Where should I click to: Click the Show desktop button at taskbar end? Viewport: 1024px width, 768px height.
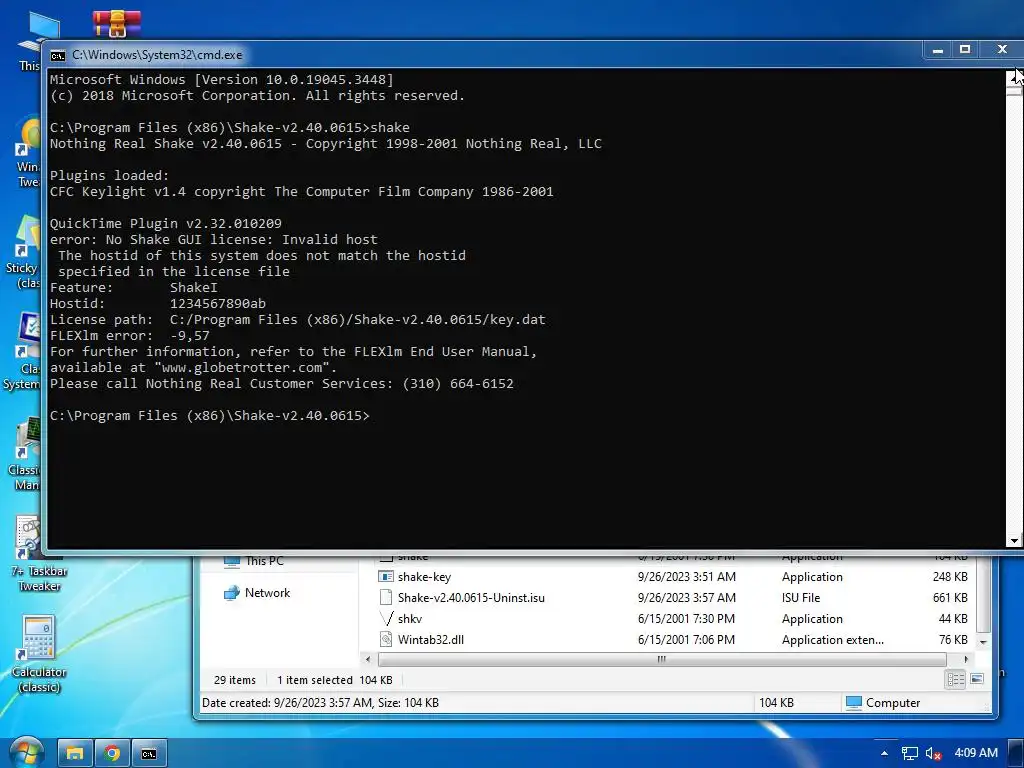click(x=1016, y=753)
